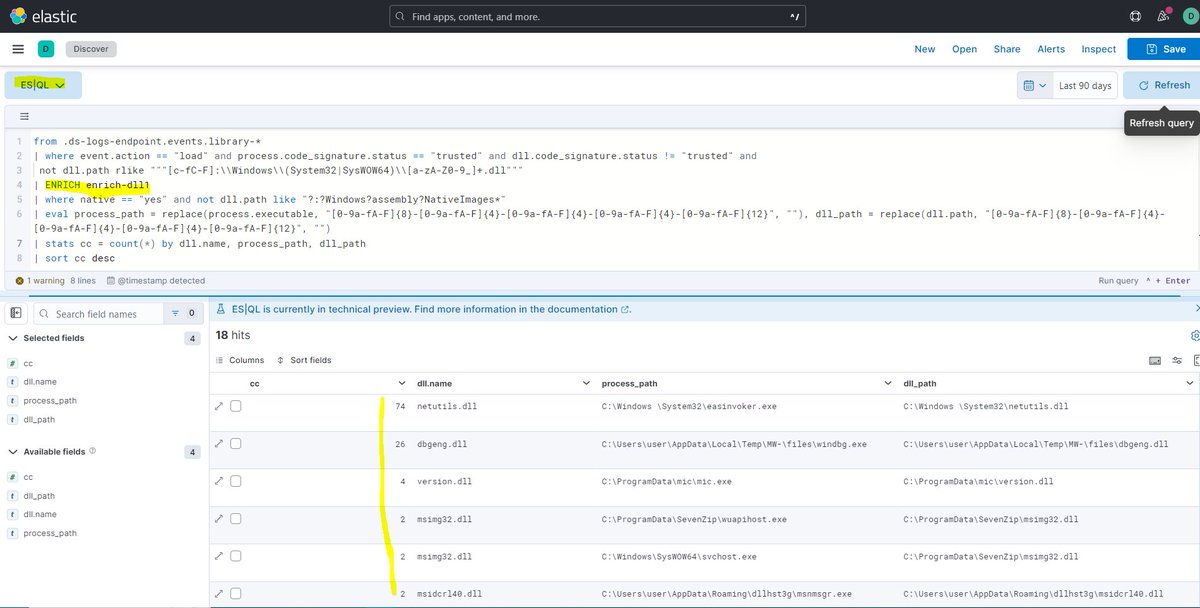
Task: Expand the msidcrl40.dll row details
Action: [x=219, y=594]
